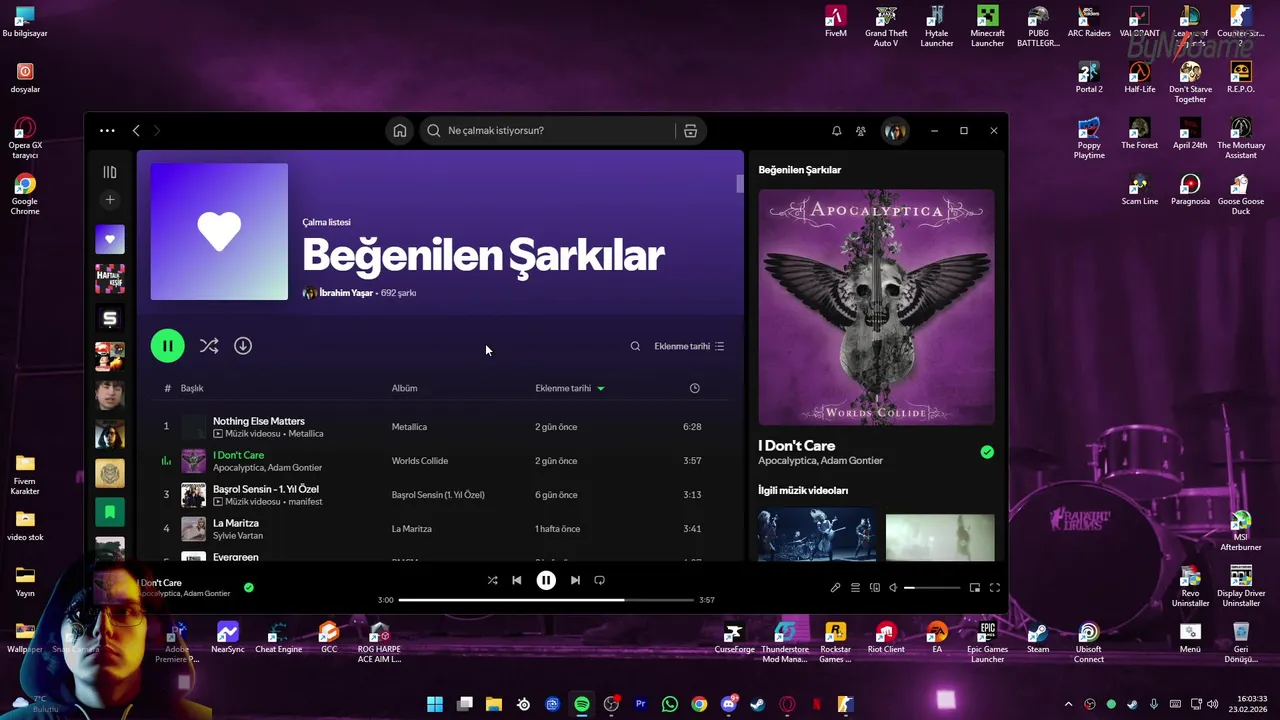1280x720 pixels.
Task: Open Connect to a device icon
Action: [x=875, y=588]
